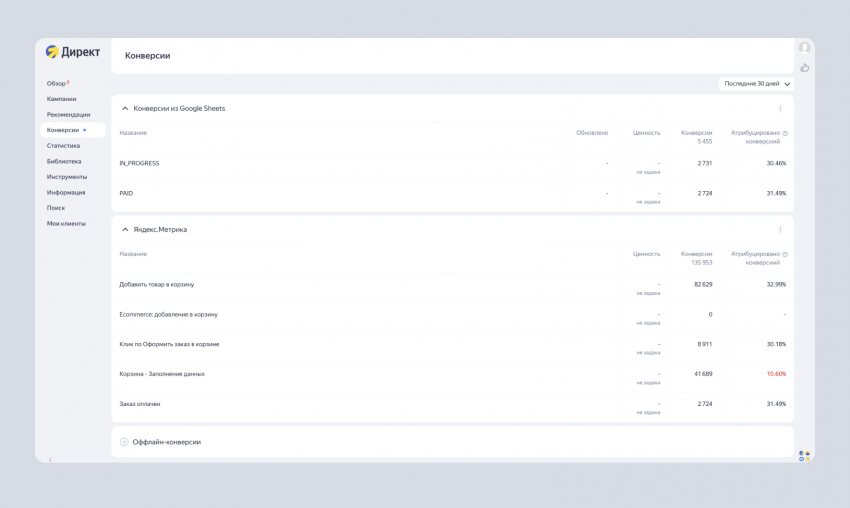This screenshot has height=508, width=850.
Task: Select Мои клиенты in the sidebar
Action: click(66, 223)
